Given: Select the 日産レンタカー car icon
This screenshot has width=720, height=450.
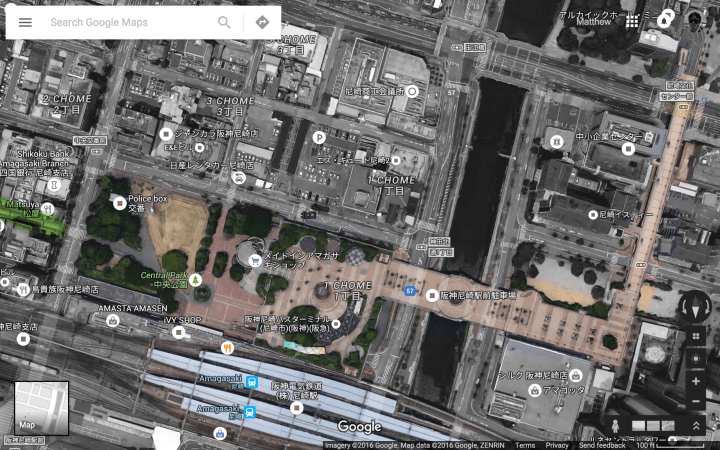Looking at the screenshot, I should tap(239, 178).
